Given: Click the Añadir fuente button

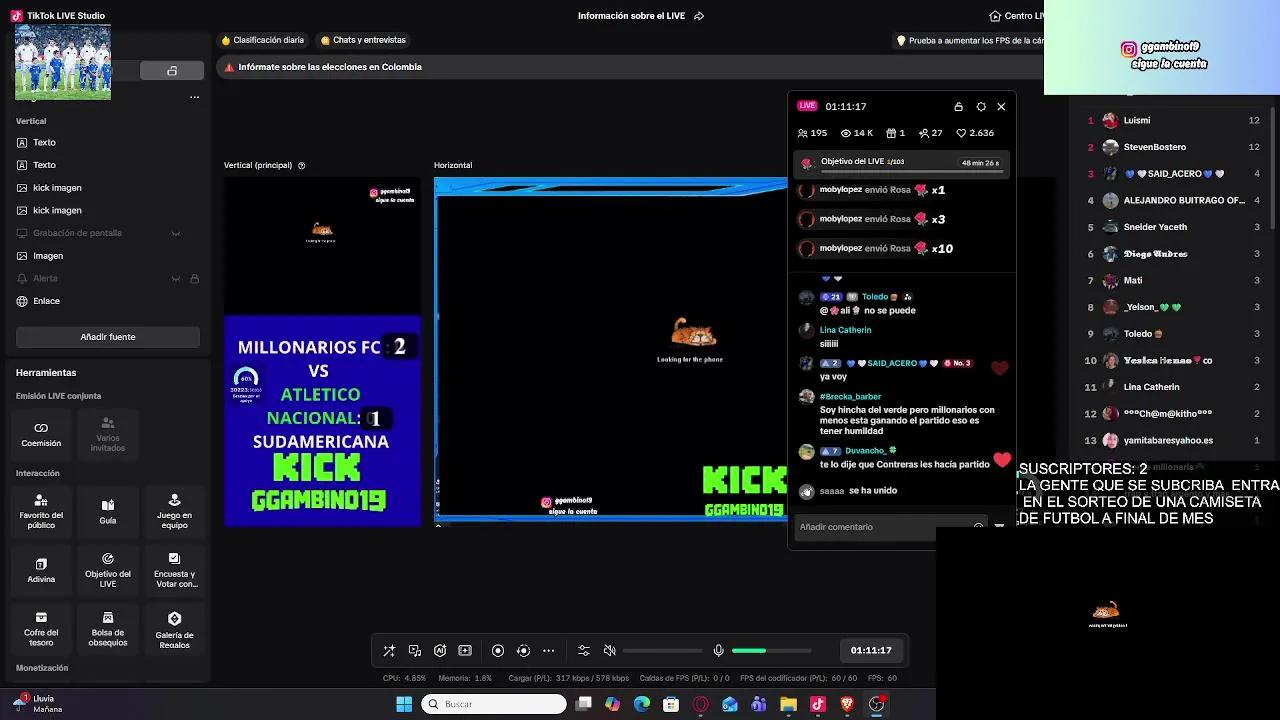Looking at the screenshot, I should point(107,337).
